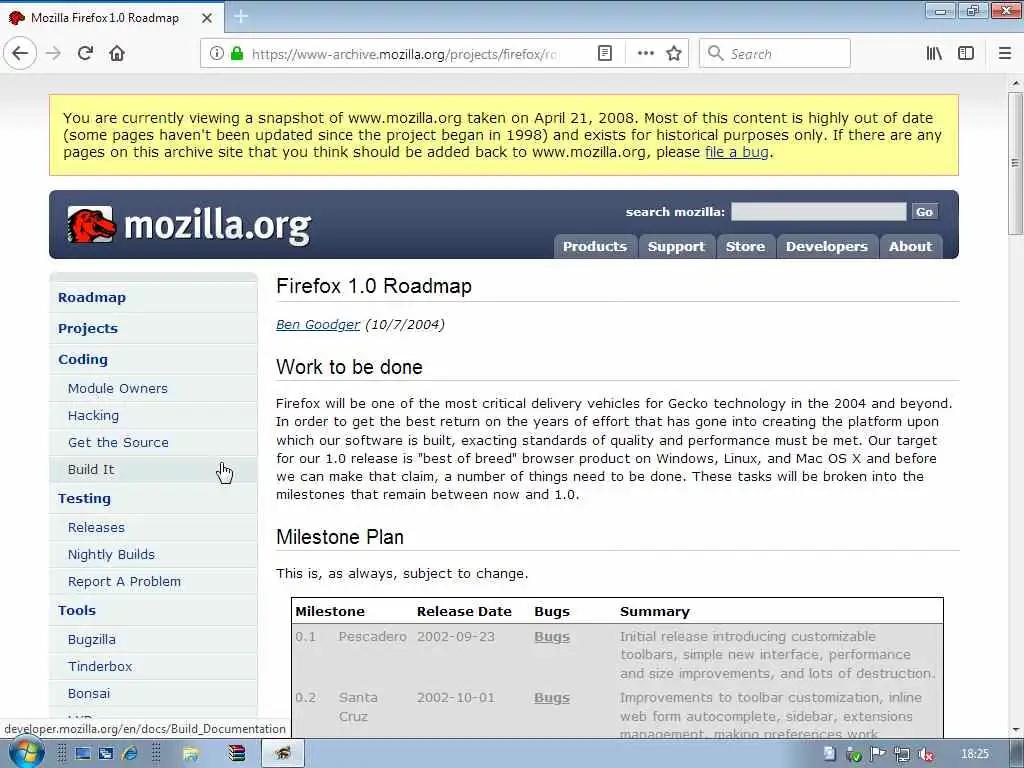Open the About navigation tab
1024x768 pixels.
coord(910,246)
